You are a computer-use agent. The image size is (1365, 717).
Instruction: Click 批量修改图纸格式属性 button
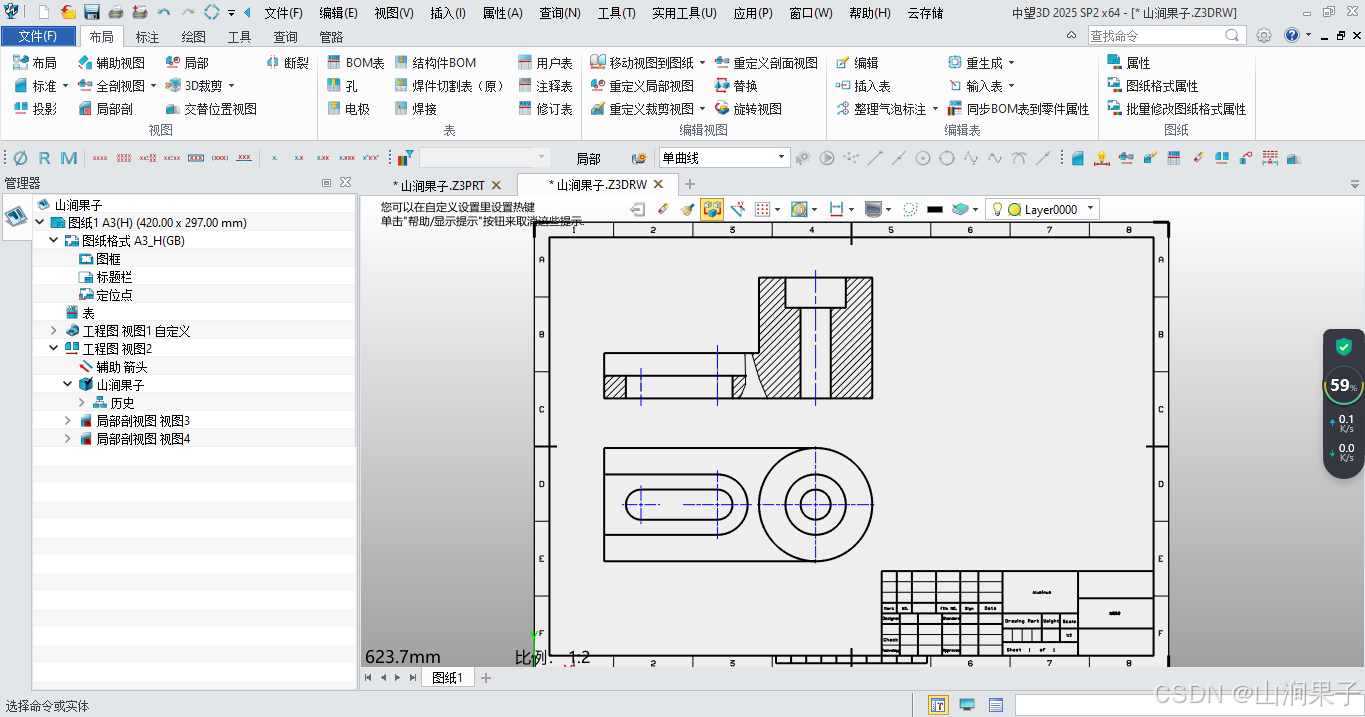tap(1177, 109)
